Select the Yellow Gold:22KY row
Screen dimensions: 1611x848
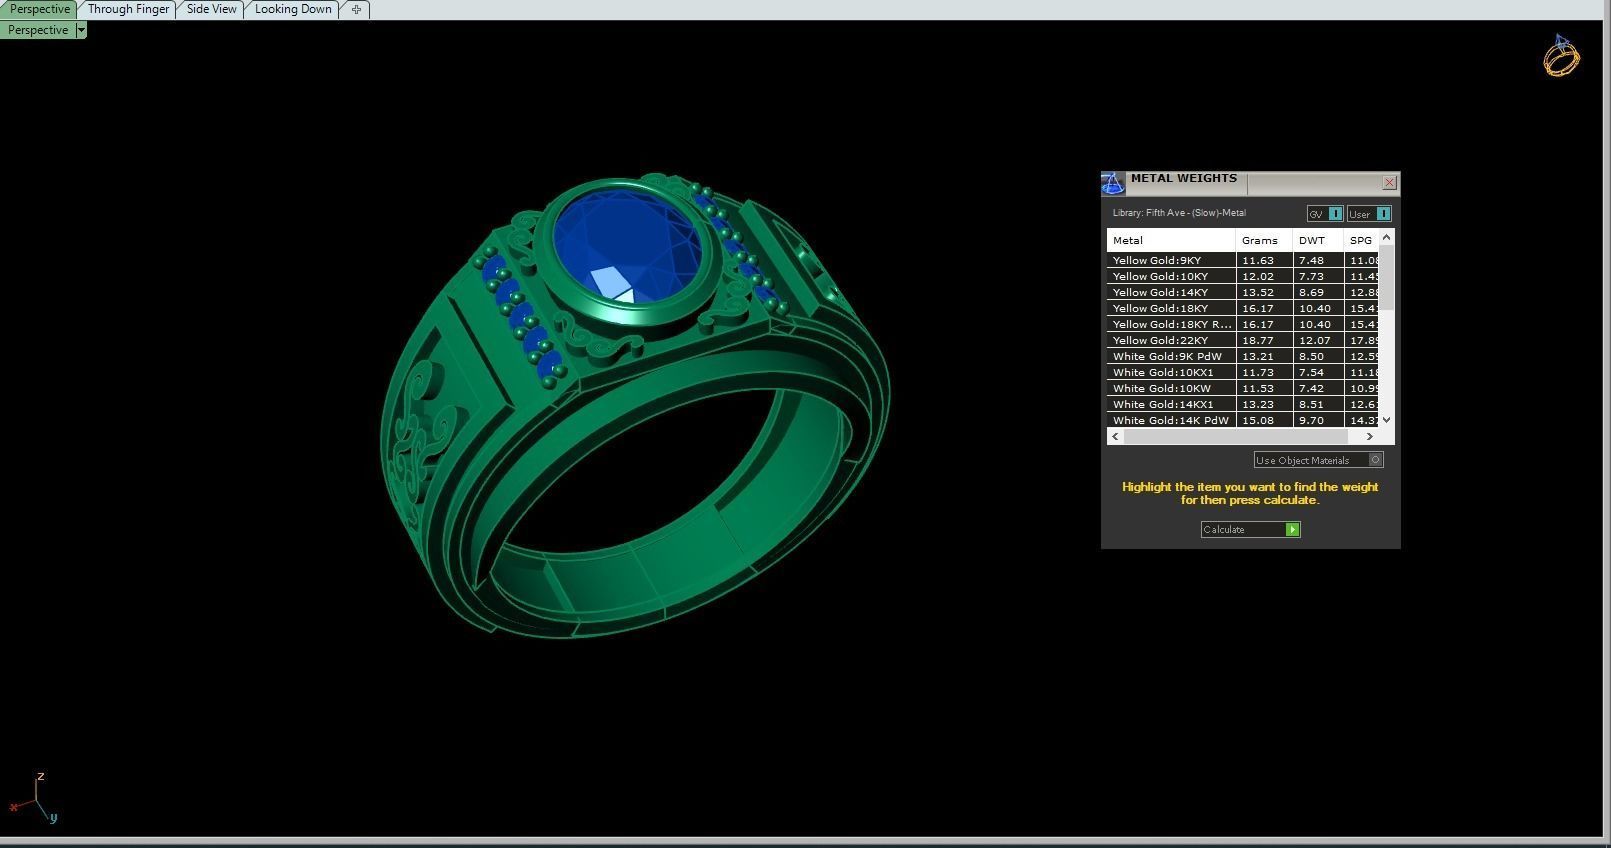point(1243,340)
